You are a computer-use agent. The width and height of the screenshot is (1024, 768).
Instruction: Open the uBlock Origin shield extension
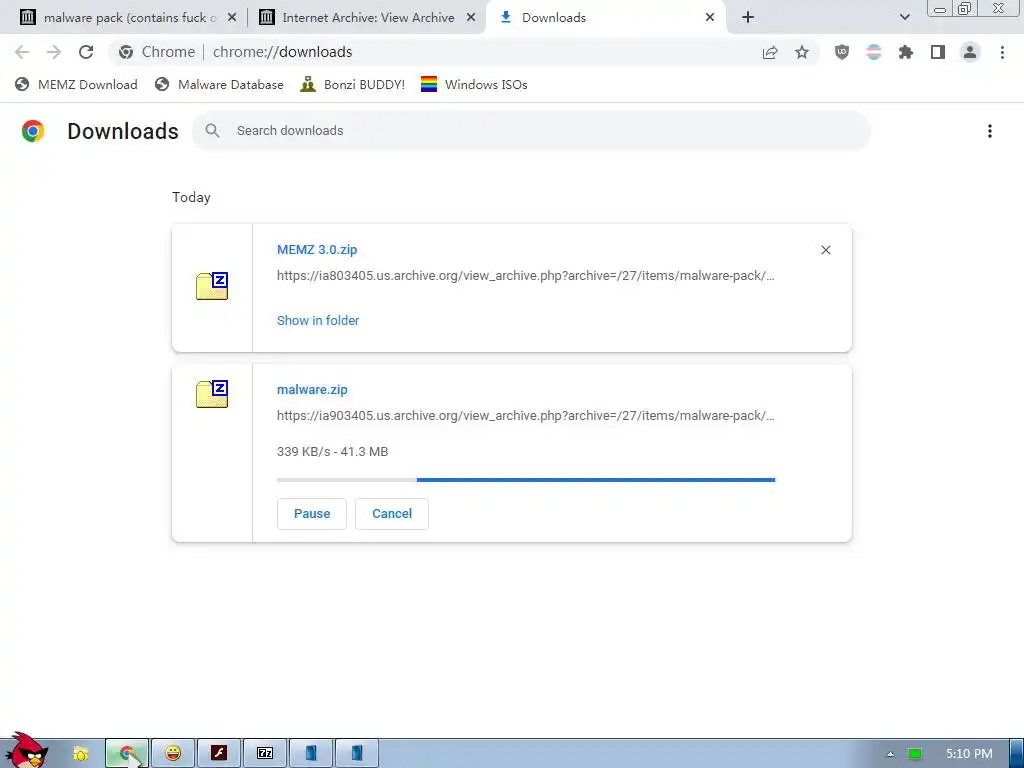point(842,52)
